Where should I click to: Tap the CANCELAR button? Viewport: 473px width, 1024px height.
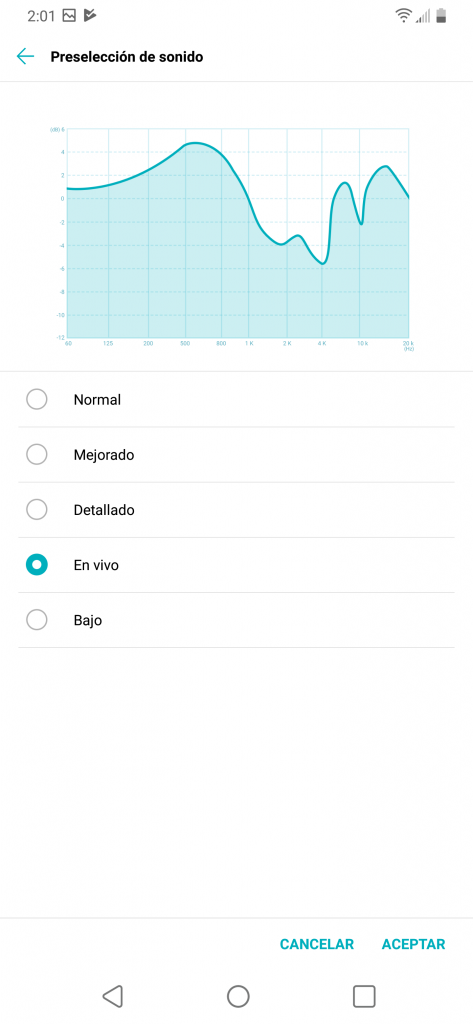tap(317, 944)
